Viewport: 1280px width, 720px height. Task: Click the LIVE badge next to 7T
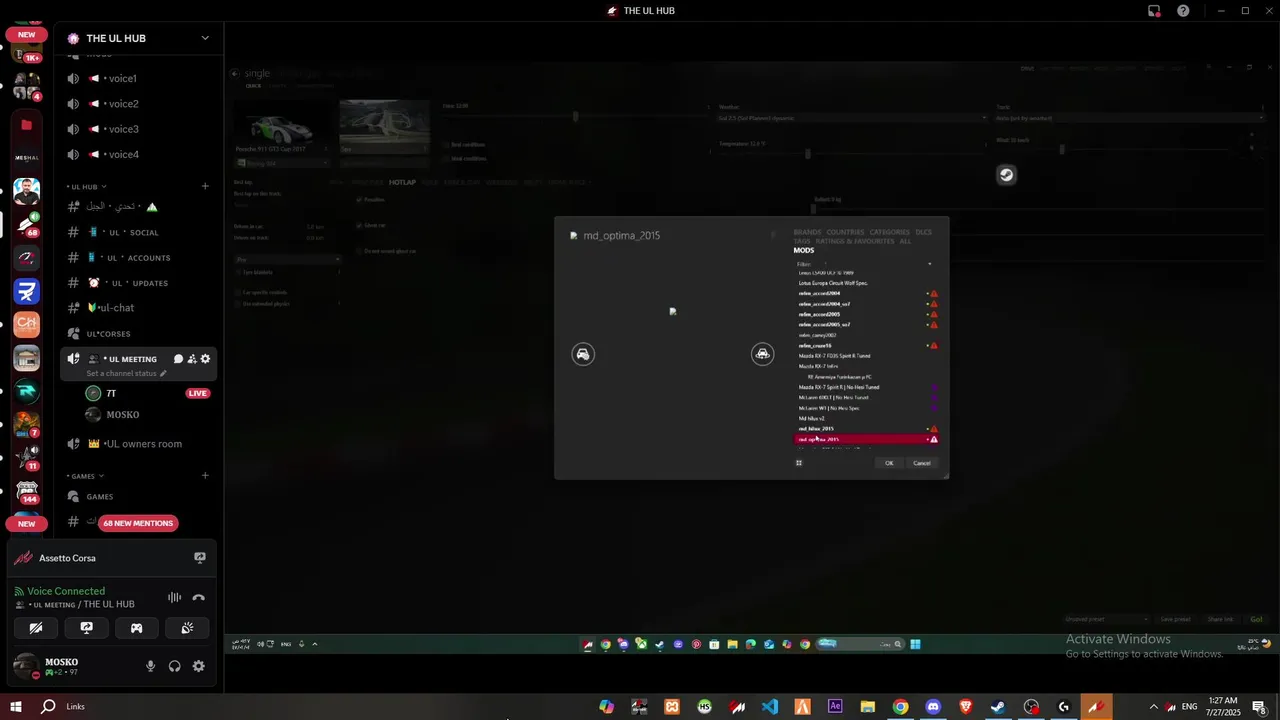[x=198, y=393]
